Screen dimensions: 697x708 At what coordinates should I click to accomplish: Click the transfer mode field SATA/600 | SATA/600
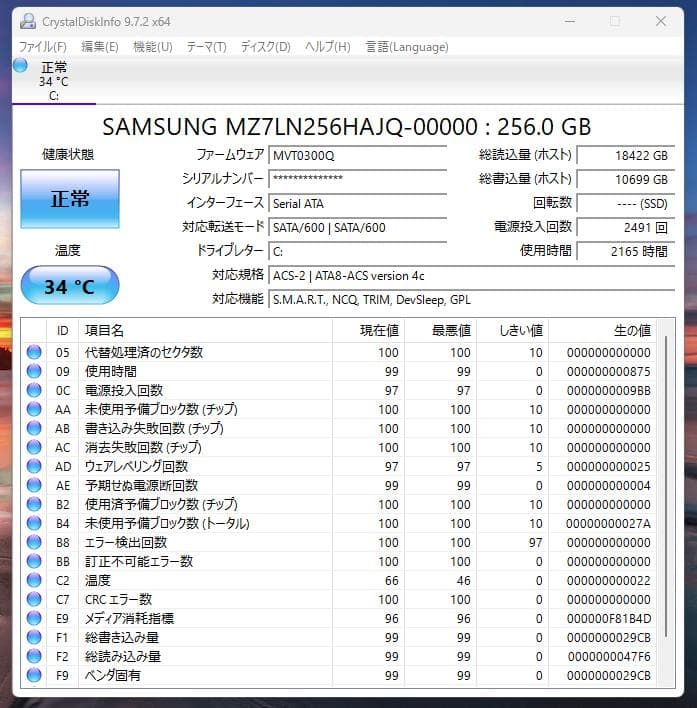tap(358, 227)
